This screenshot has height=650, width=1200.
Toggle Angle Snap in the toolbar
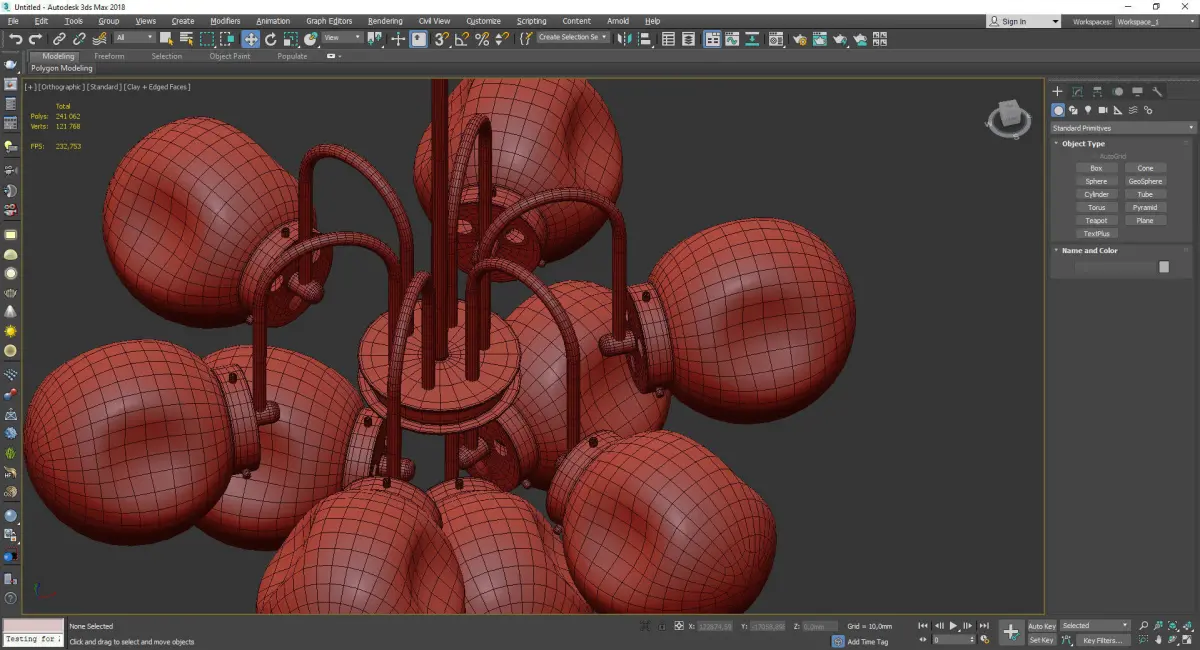tap(461, 39)
